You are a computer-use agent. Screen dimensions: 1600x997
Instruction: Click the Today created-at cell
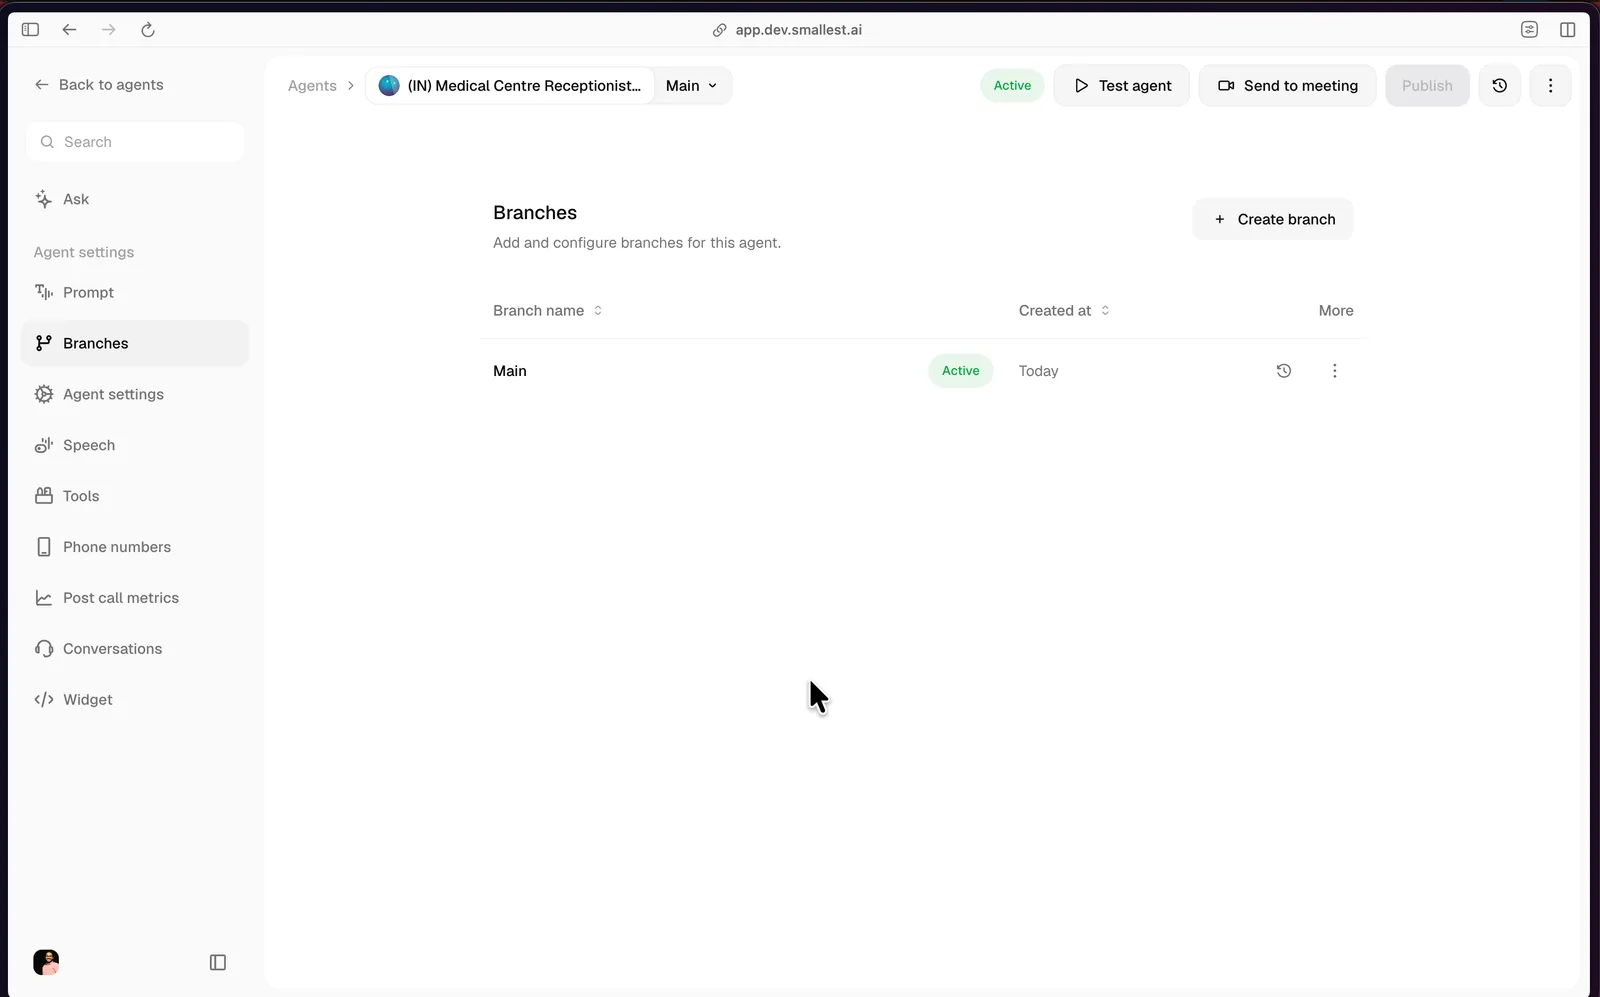click(x=1038, y=371)
